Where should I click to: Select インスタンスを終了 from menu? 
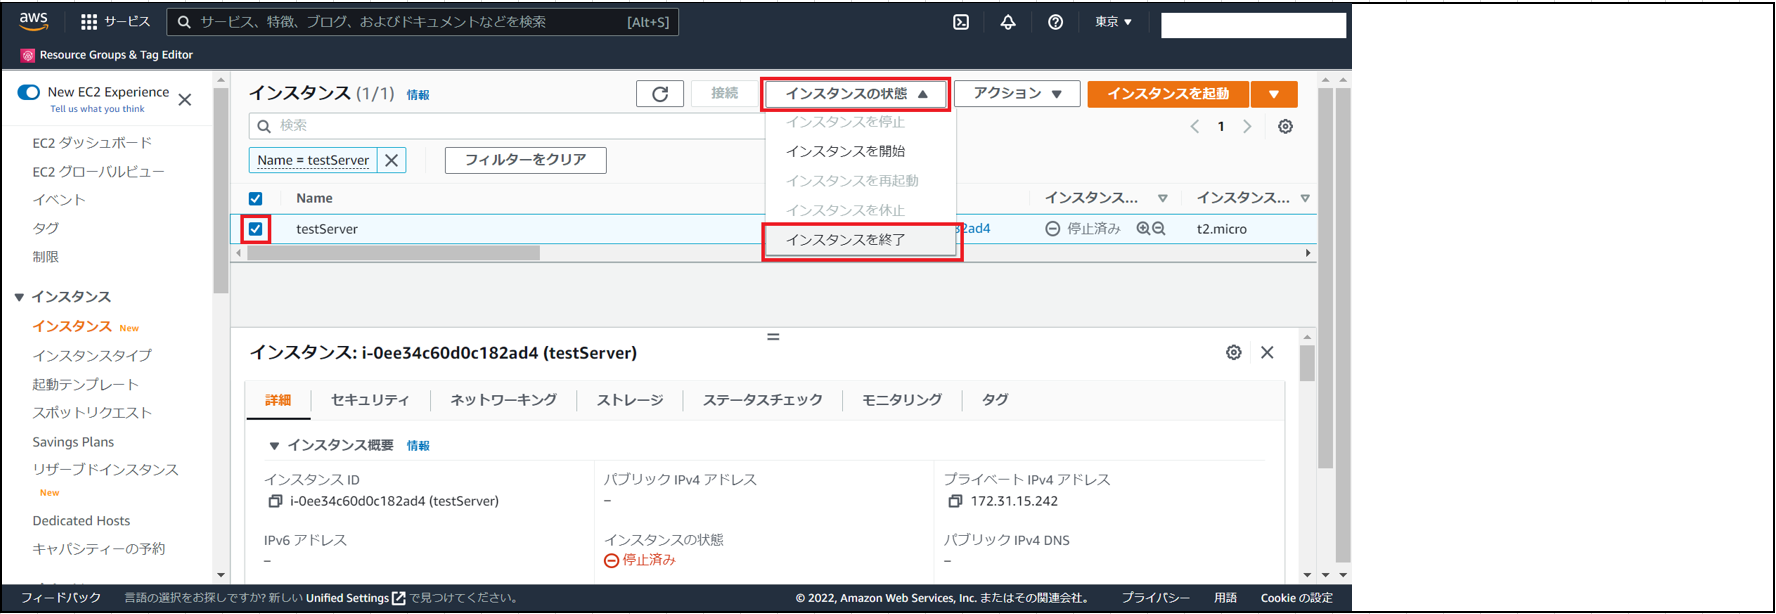(860, 240)
